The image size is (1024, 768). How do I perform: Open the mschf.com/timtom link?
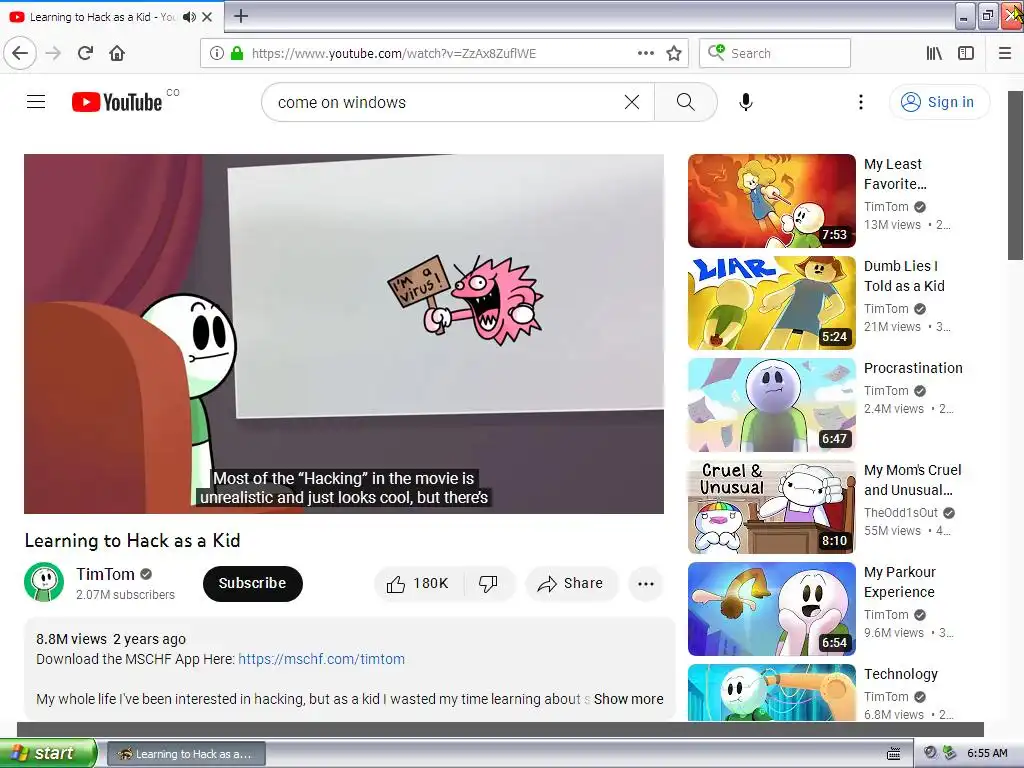[321, 659]
